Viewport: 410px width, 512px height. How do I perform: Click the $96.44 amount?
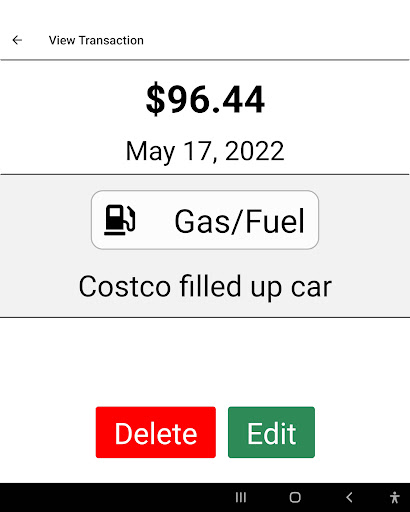click(205, 100)
